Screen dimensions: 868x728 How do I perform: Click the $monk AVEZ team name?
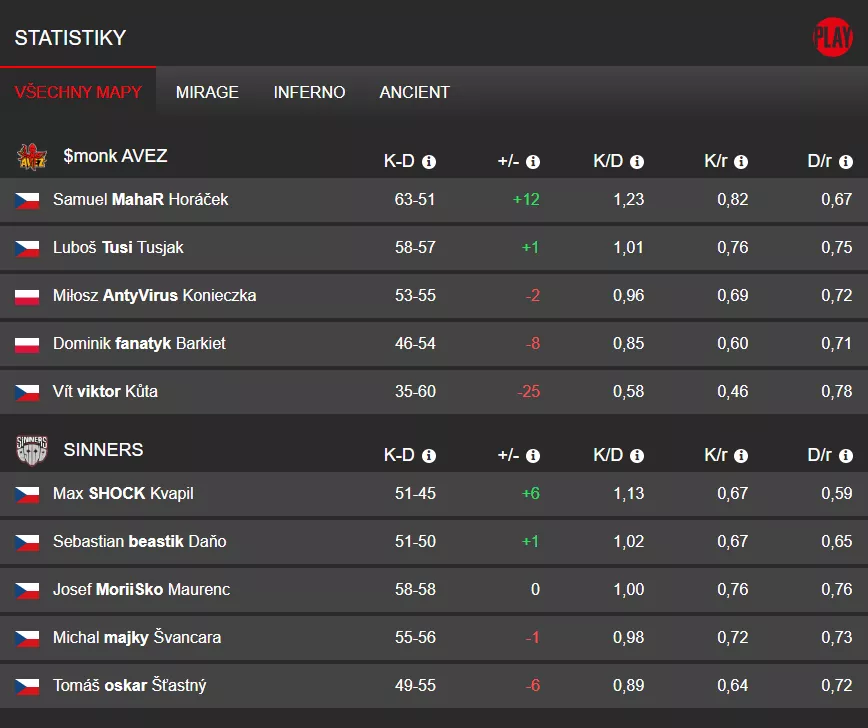coord(115,156)
